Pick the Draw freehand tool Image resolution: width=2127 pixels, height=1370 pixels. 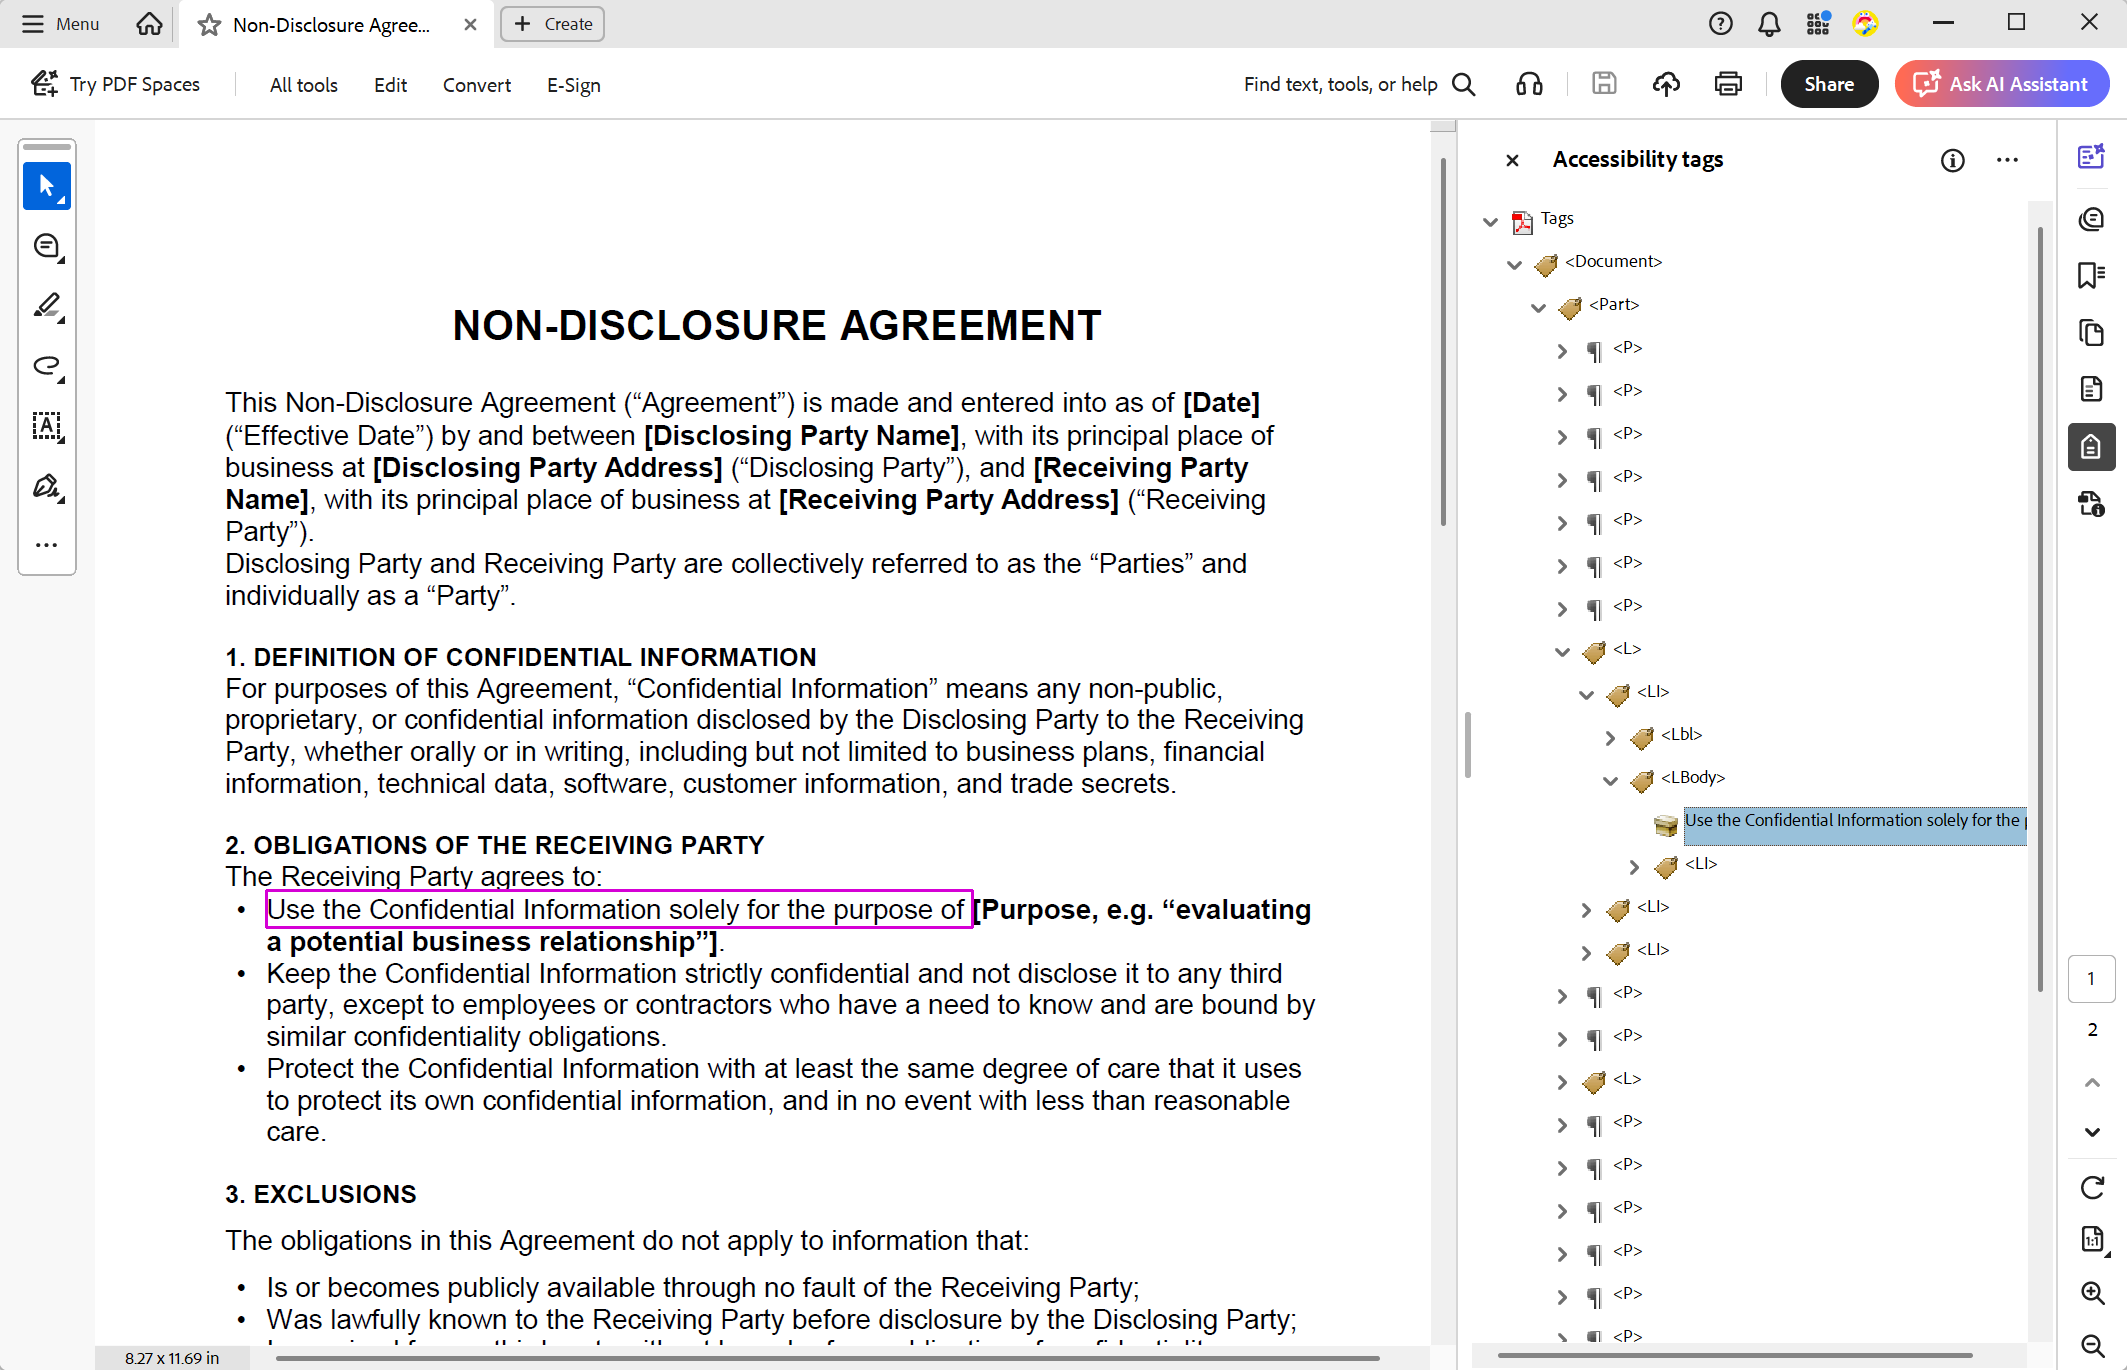(46, 367)
